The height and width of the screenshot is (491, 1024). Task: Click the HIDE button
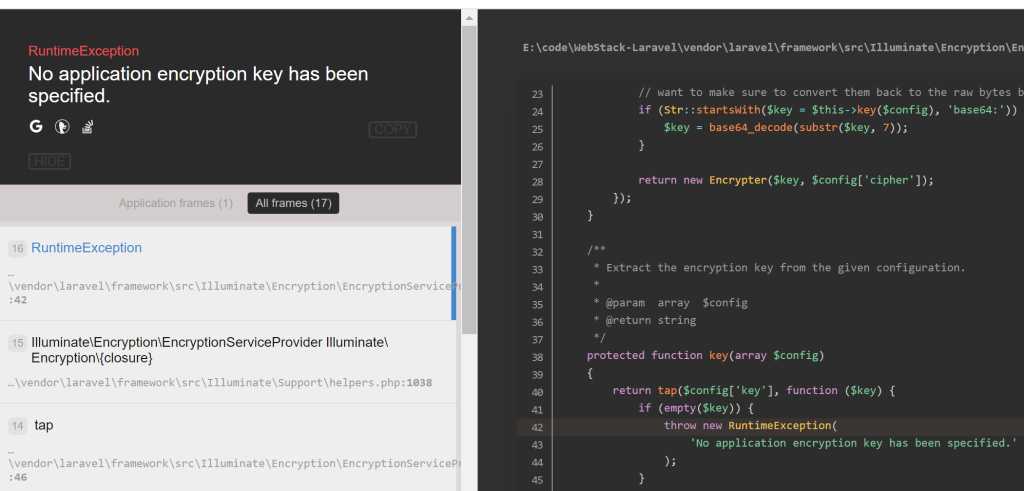(50, 161)
